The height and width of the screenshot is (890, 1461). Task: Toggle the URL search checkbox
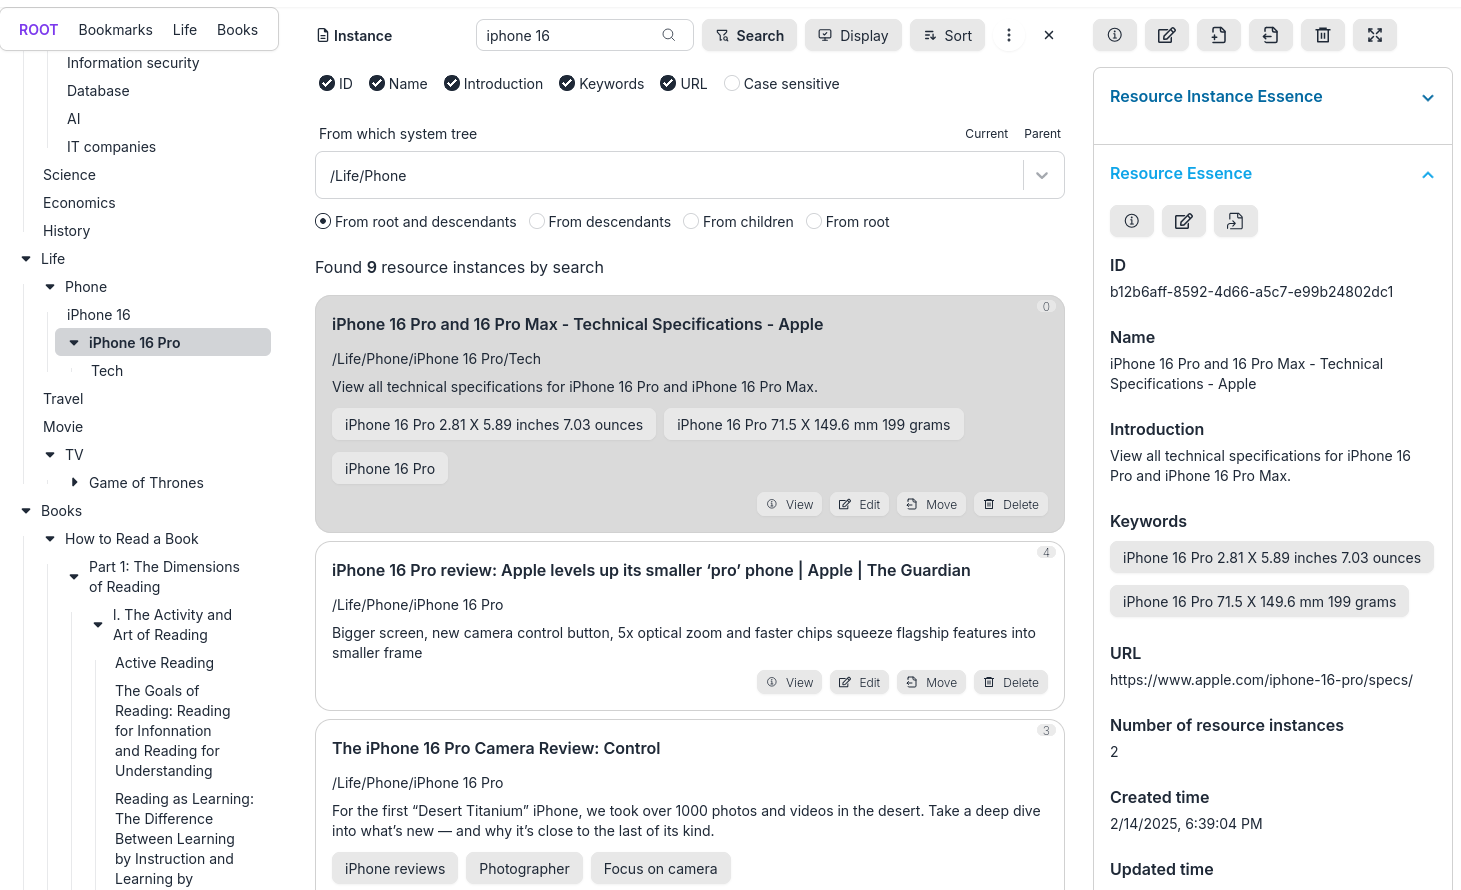tap(668, 83)
